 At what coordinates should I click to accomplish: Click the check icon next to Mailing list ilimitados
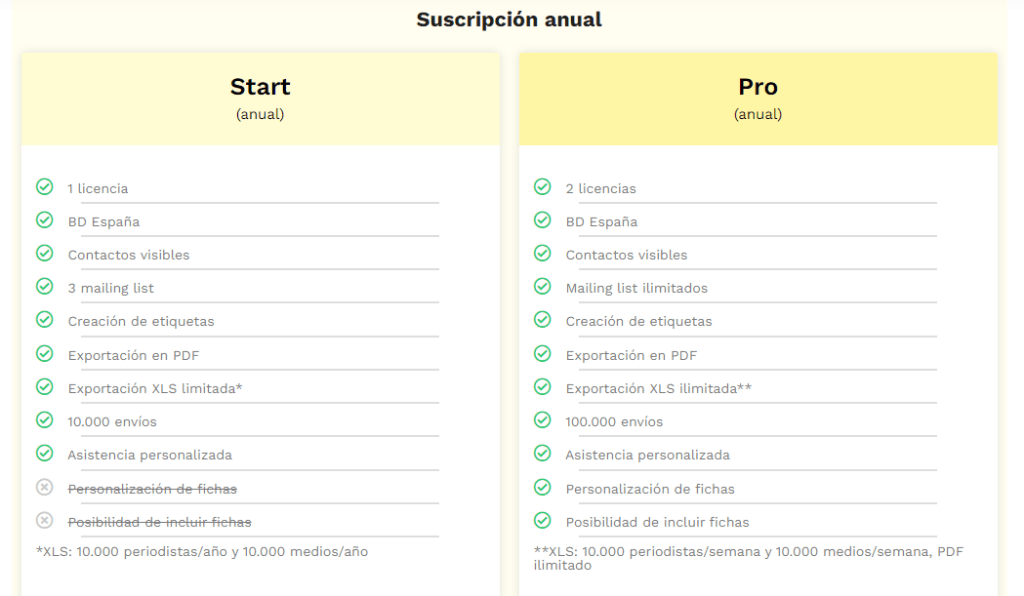(x=542, y=287)
